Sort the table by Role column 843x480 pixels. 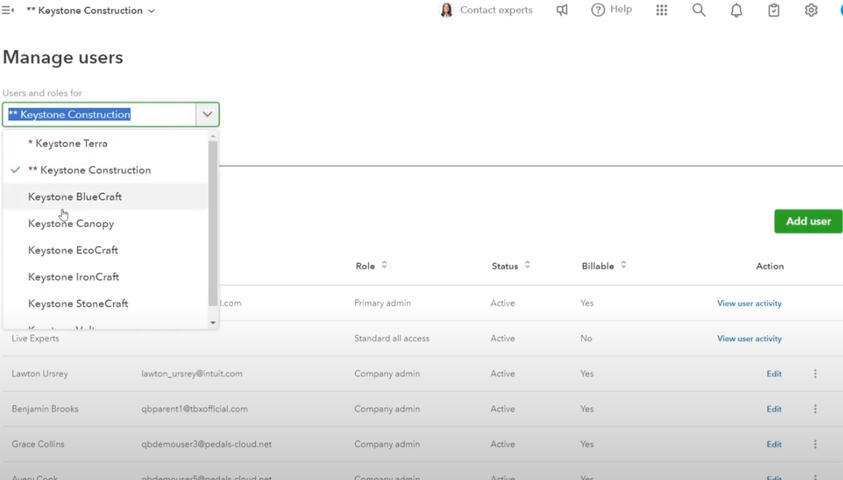click(x=384, y=266)
